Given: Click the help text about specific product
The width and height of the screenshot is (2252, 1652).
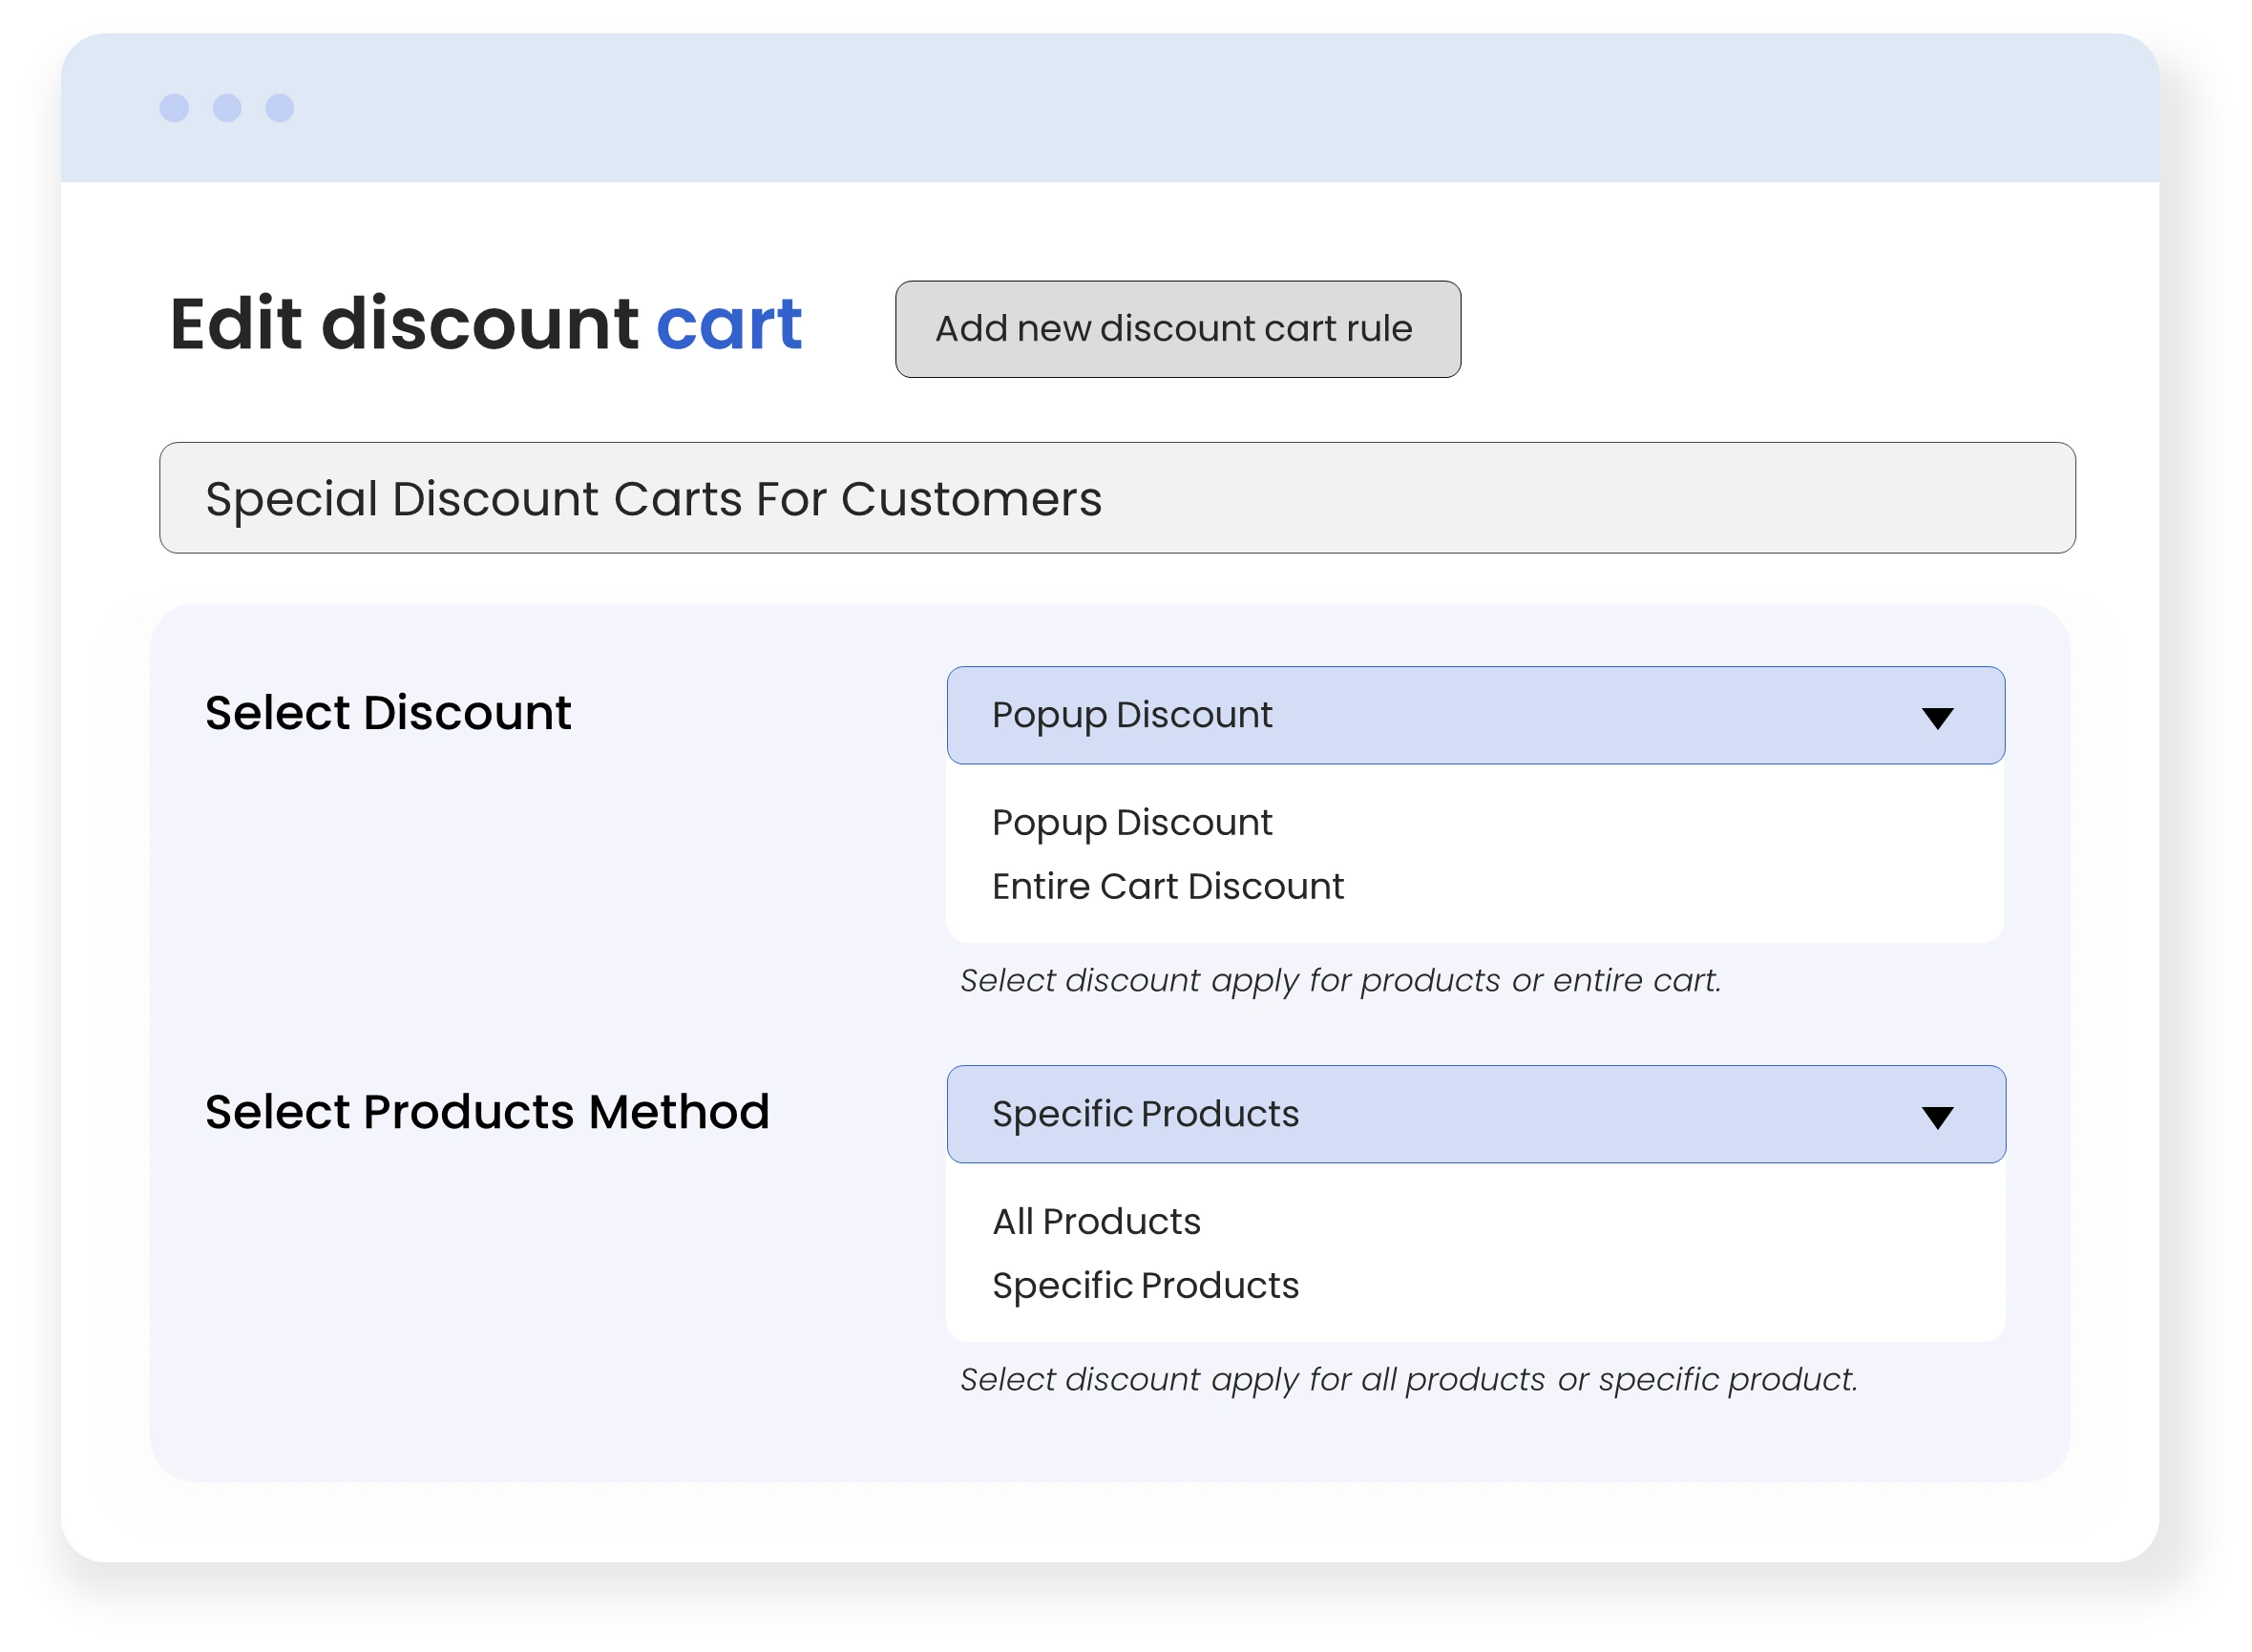Looking at the screenshot, I should [x=1408, y=1380].
